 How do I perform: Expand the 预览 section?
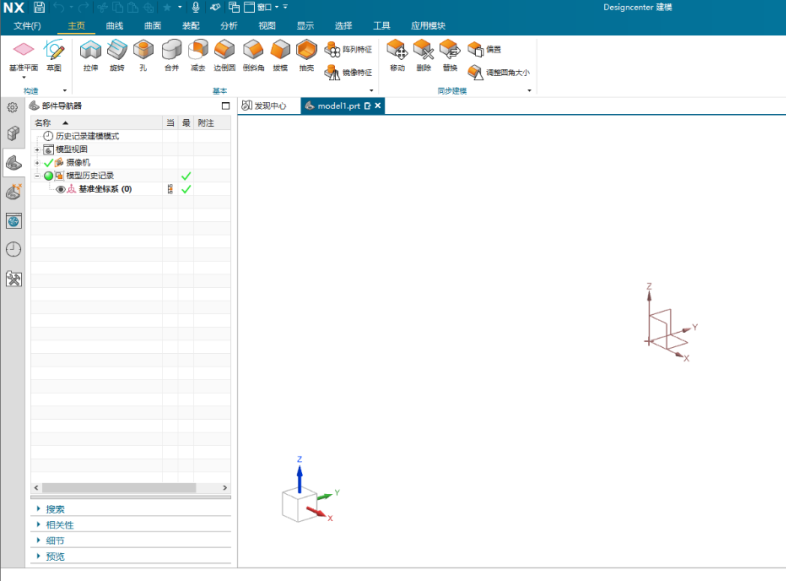[55, 556]
